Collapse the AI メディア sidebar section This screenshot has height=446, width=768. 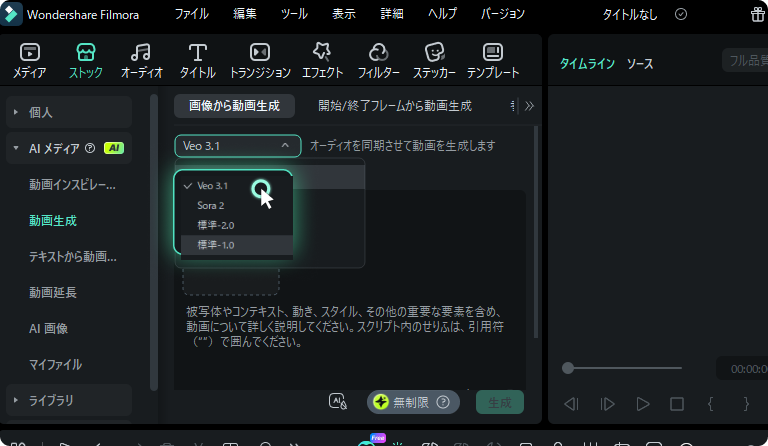(69, 148)
